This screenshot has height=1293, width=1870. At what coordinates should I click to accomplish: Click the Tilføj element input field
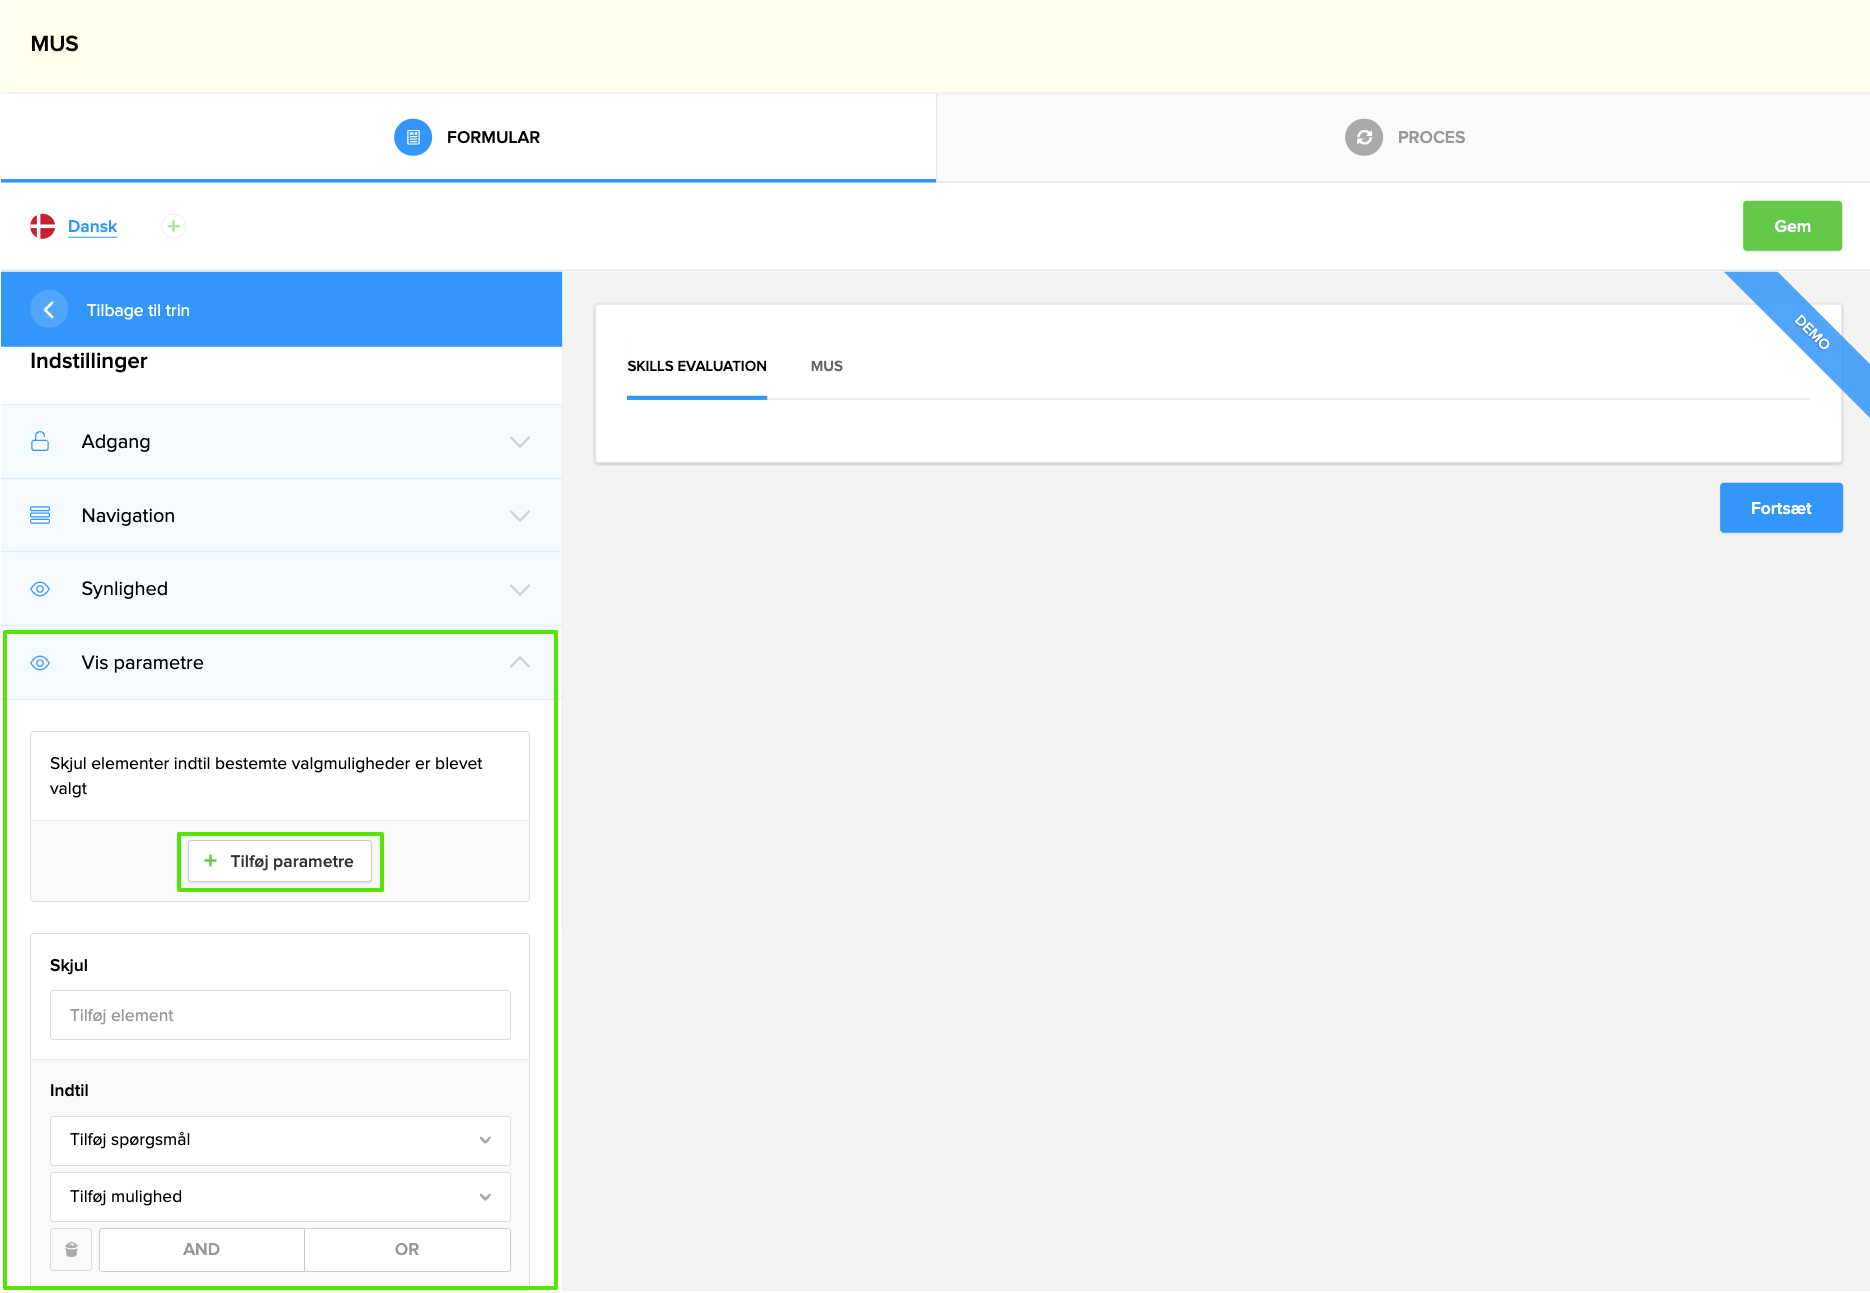[x=280, y=1015]
